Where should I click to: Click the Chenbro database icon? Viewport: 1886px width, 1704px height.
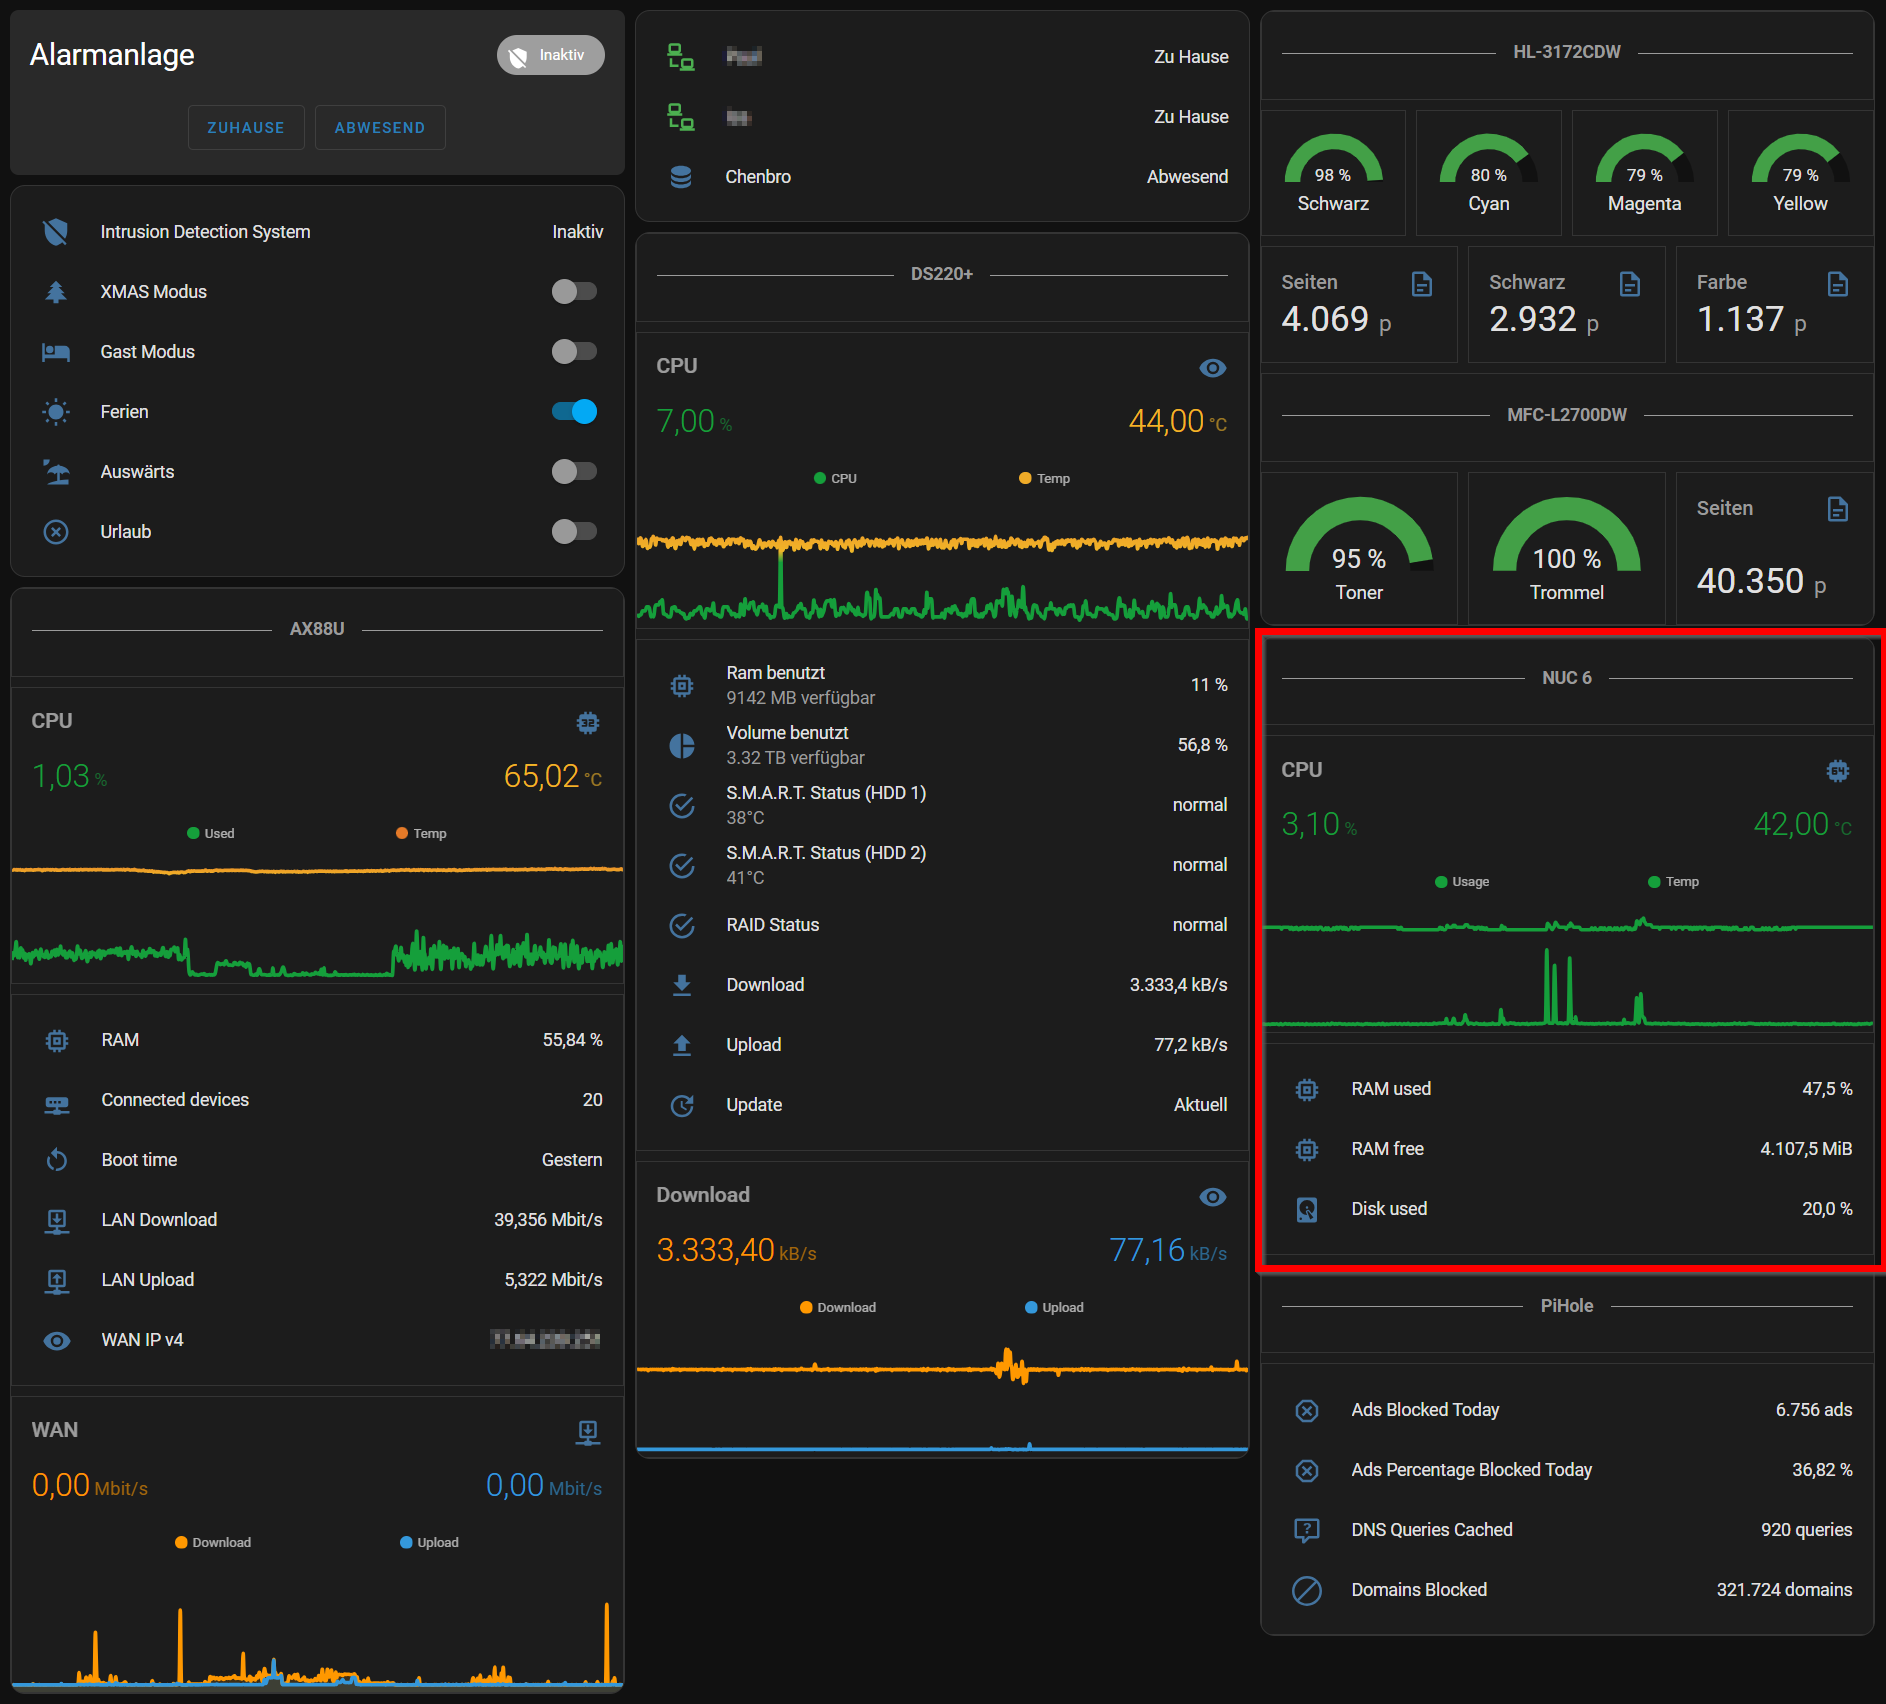(681, 177)
